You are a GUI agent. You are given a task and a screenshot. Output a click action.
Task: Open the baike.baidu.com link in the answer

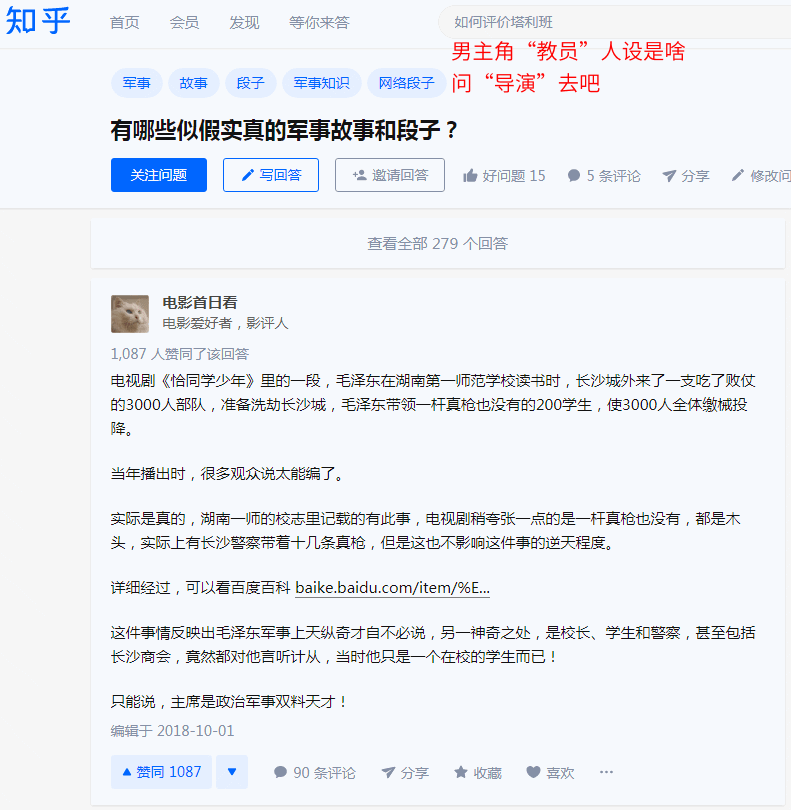click(x=393, y=588)
